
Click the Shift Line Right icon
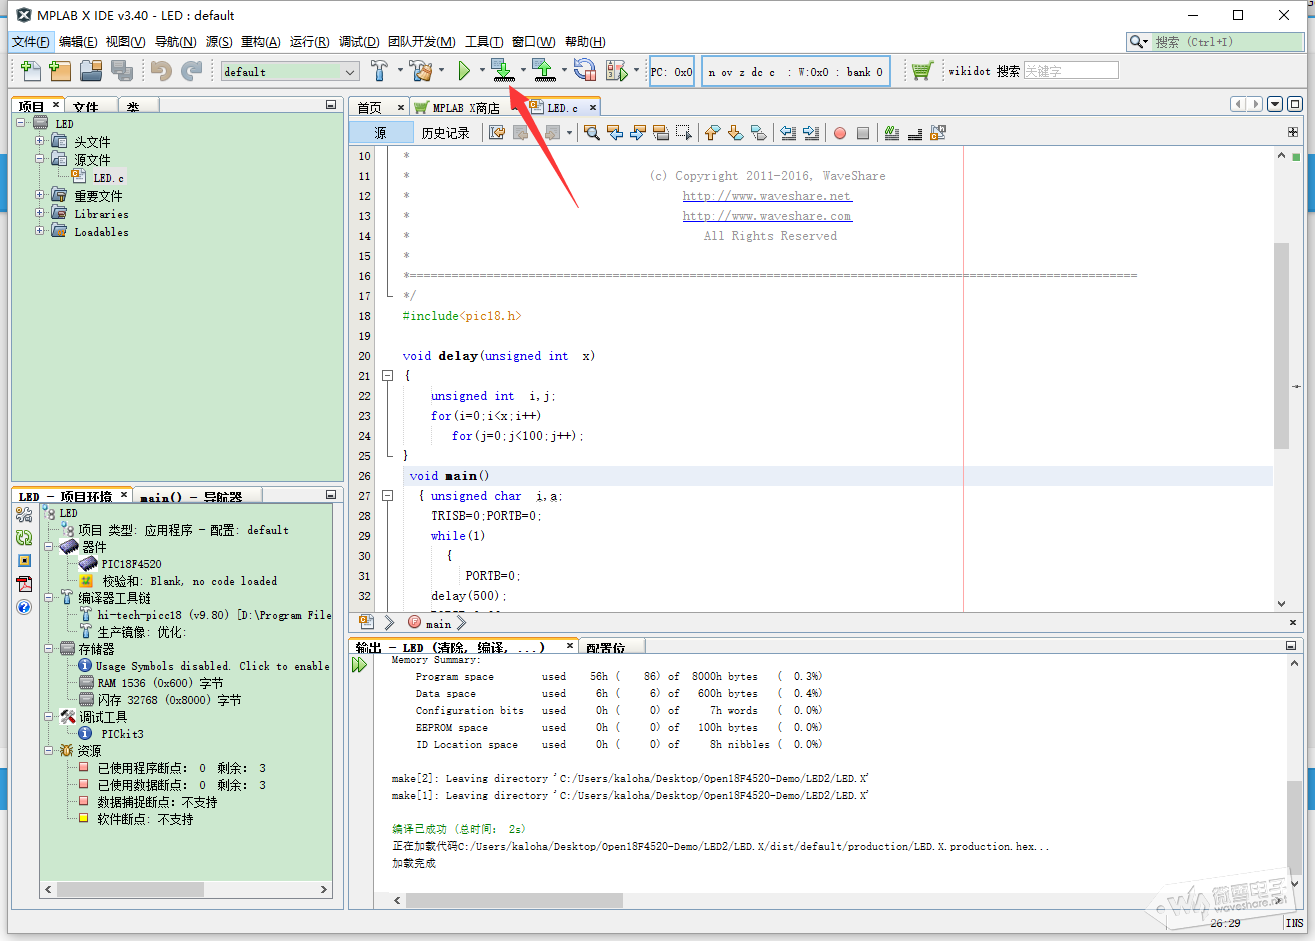811,133
